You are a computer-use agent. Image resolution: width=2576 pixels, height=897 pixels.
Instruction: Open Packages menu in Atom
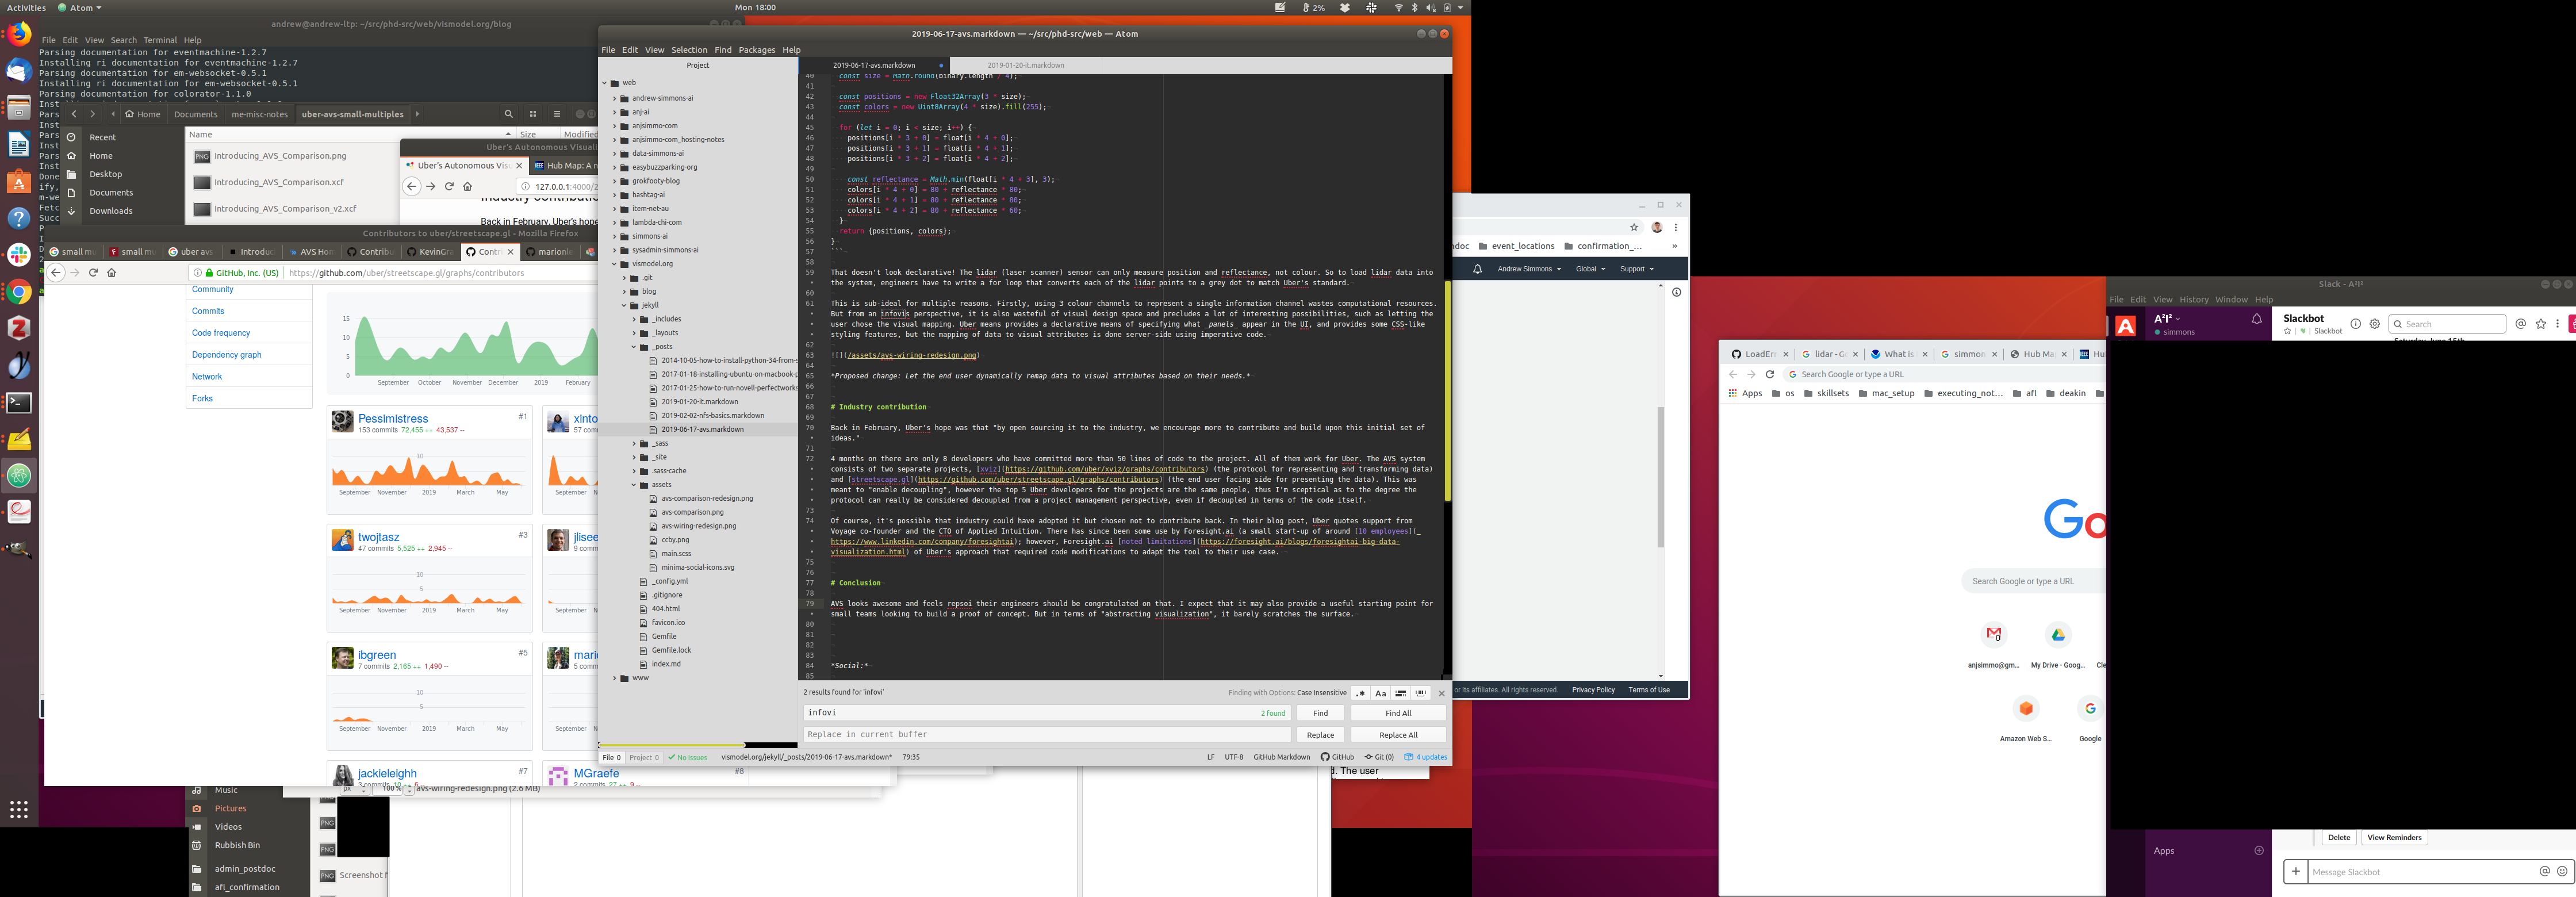(756, 50)
